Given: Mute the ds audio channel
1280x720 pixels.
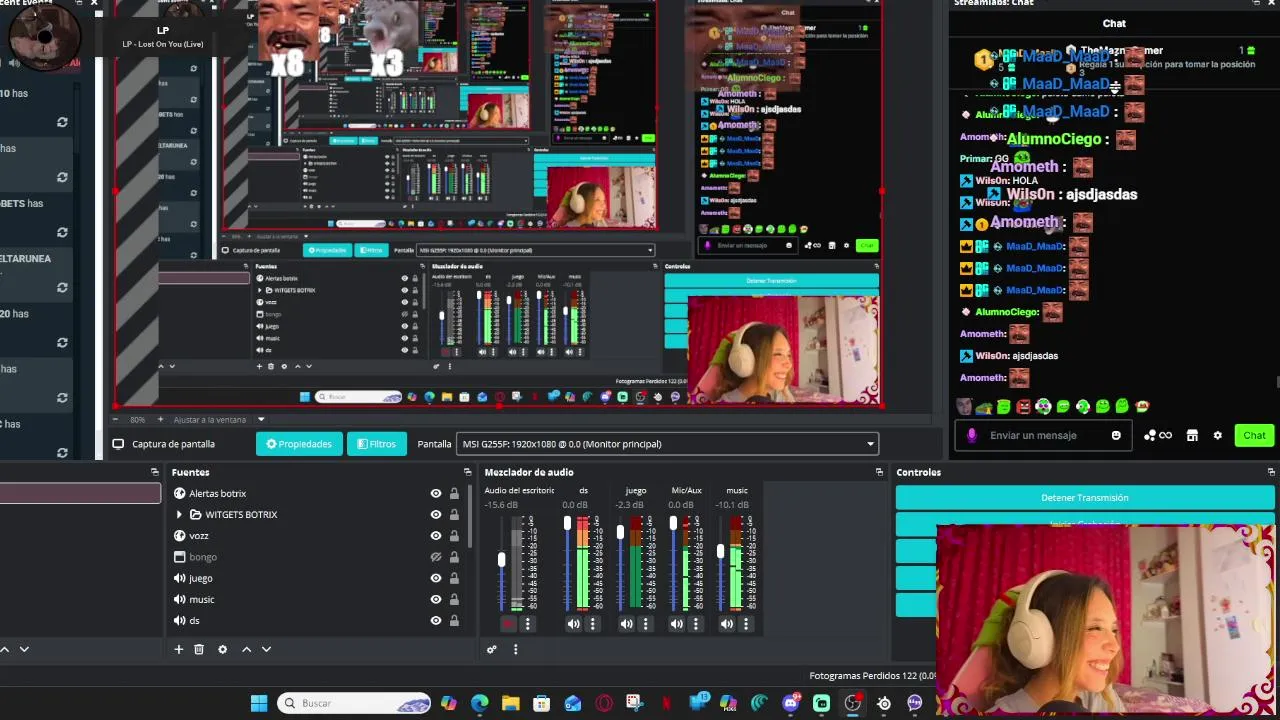Looking at the screenshot, I should (x=573, y=624).
